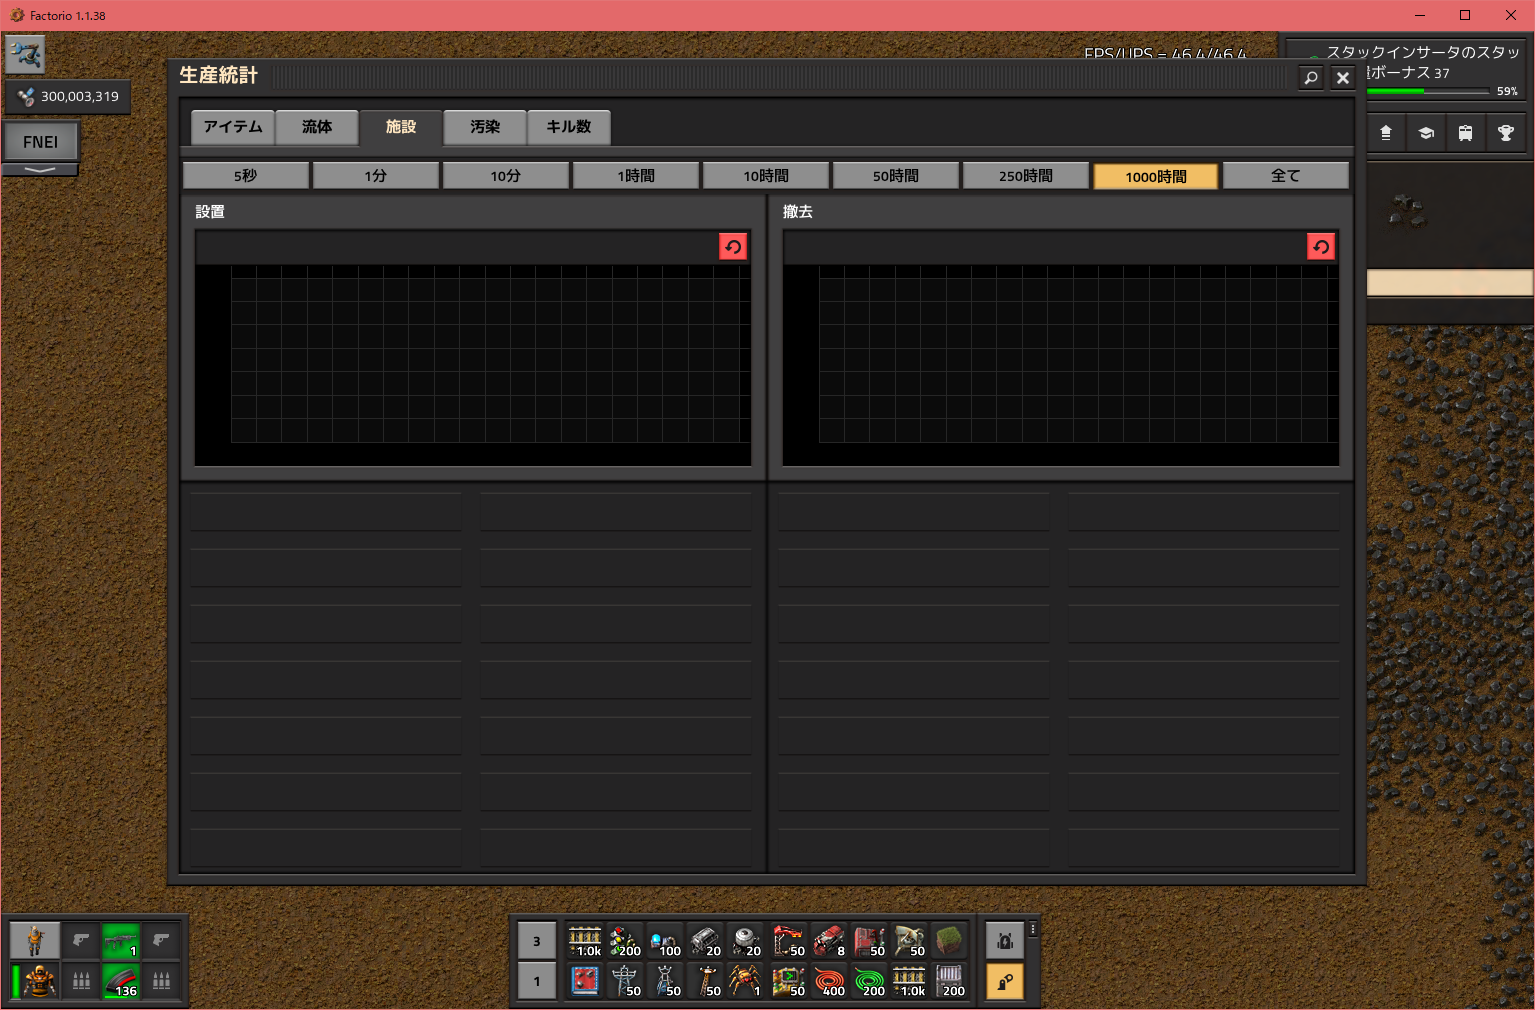Toggle the highlighted exoskeleton button
The height and width of the screenshot is (1010, 1535).
tap(1005, 982)
